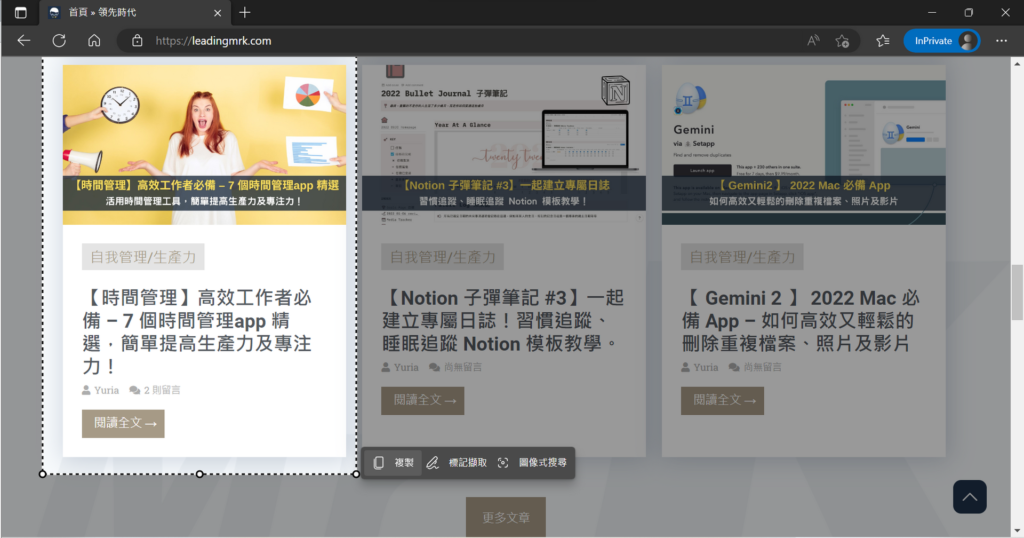Activate the Read aloud icon
Viewport: 1024px width, 538px height.
813,40
